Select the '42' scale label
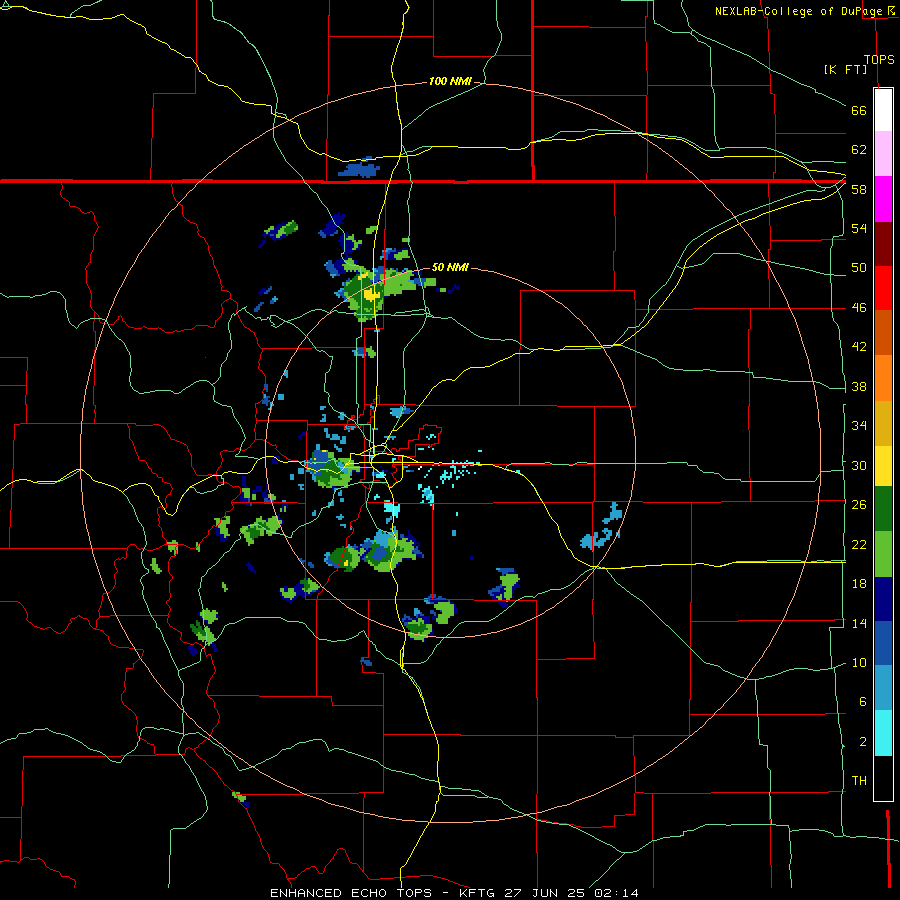900x900 pixels. 859,347
